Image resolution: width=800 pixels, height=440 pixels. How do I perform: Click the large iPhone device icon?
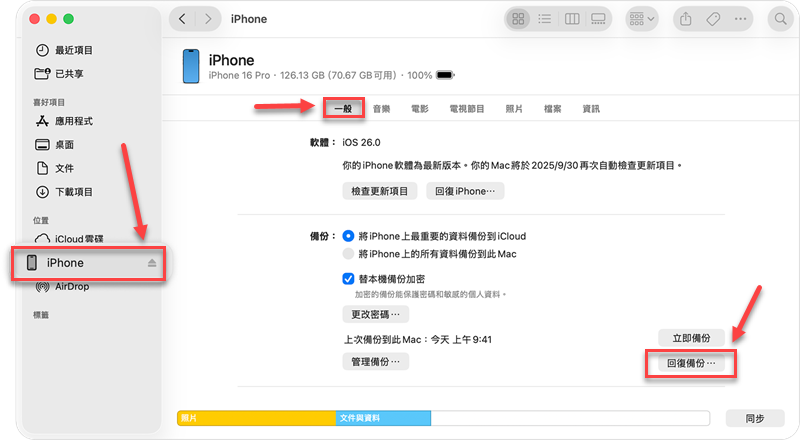[x=191, y=66]
